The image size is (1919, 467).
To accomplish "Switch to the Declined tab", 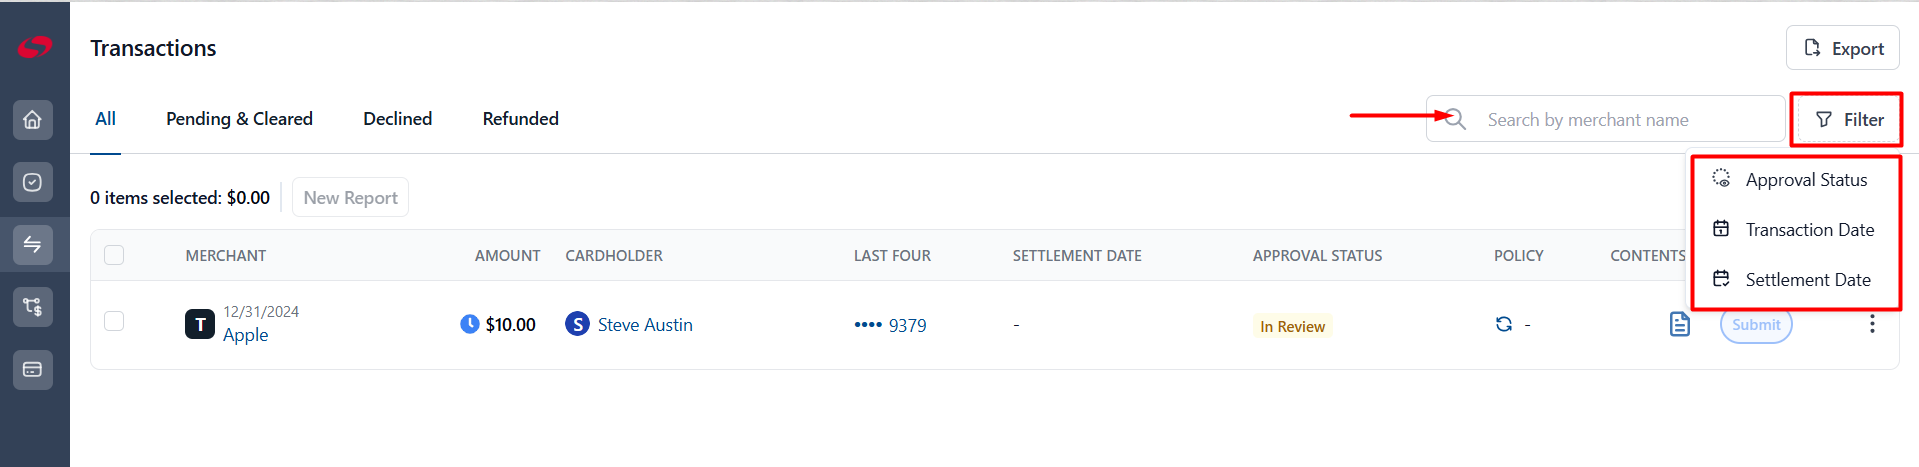I will (x=398, y=119).
